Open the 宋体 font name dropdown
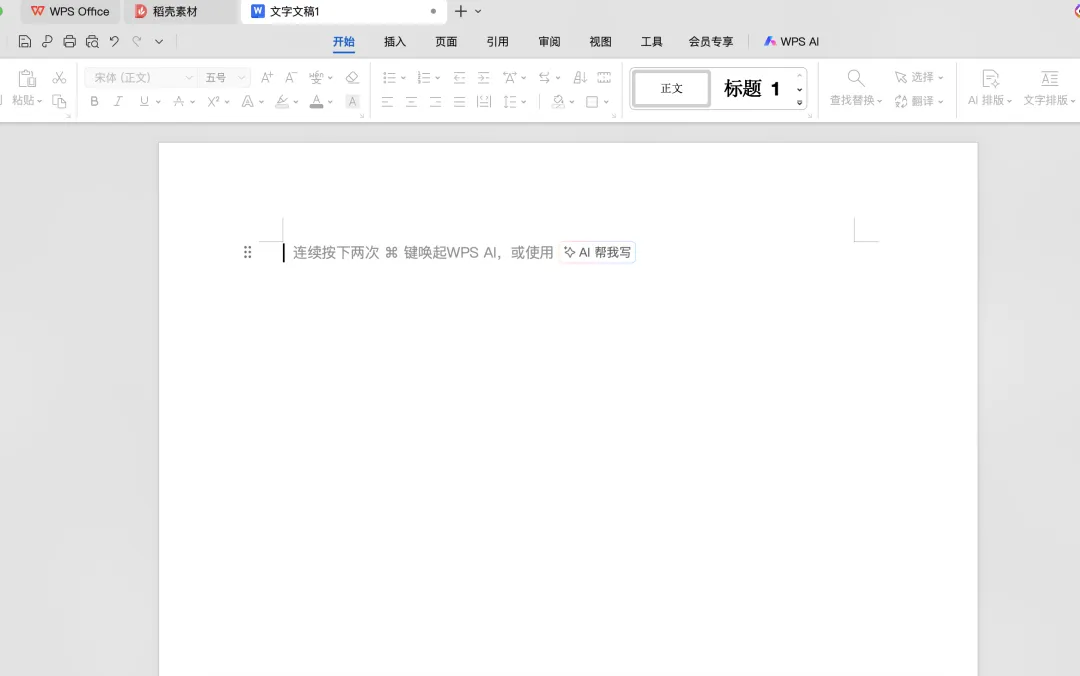 [x=141, y=78]
